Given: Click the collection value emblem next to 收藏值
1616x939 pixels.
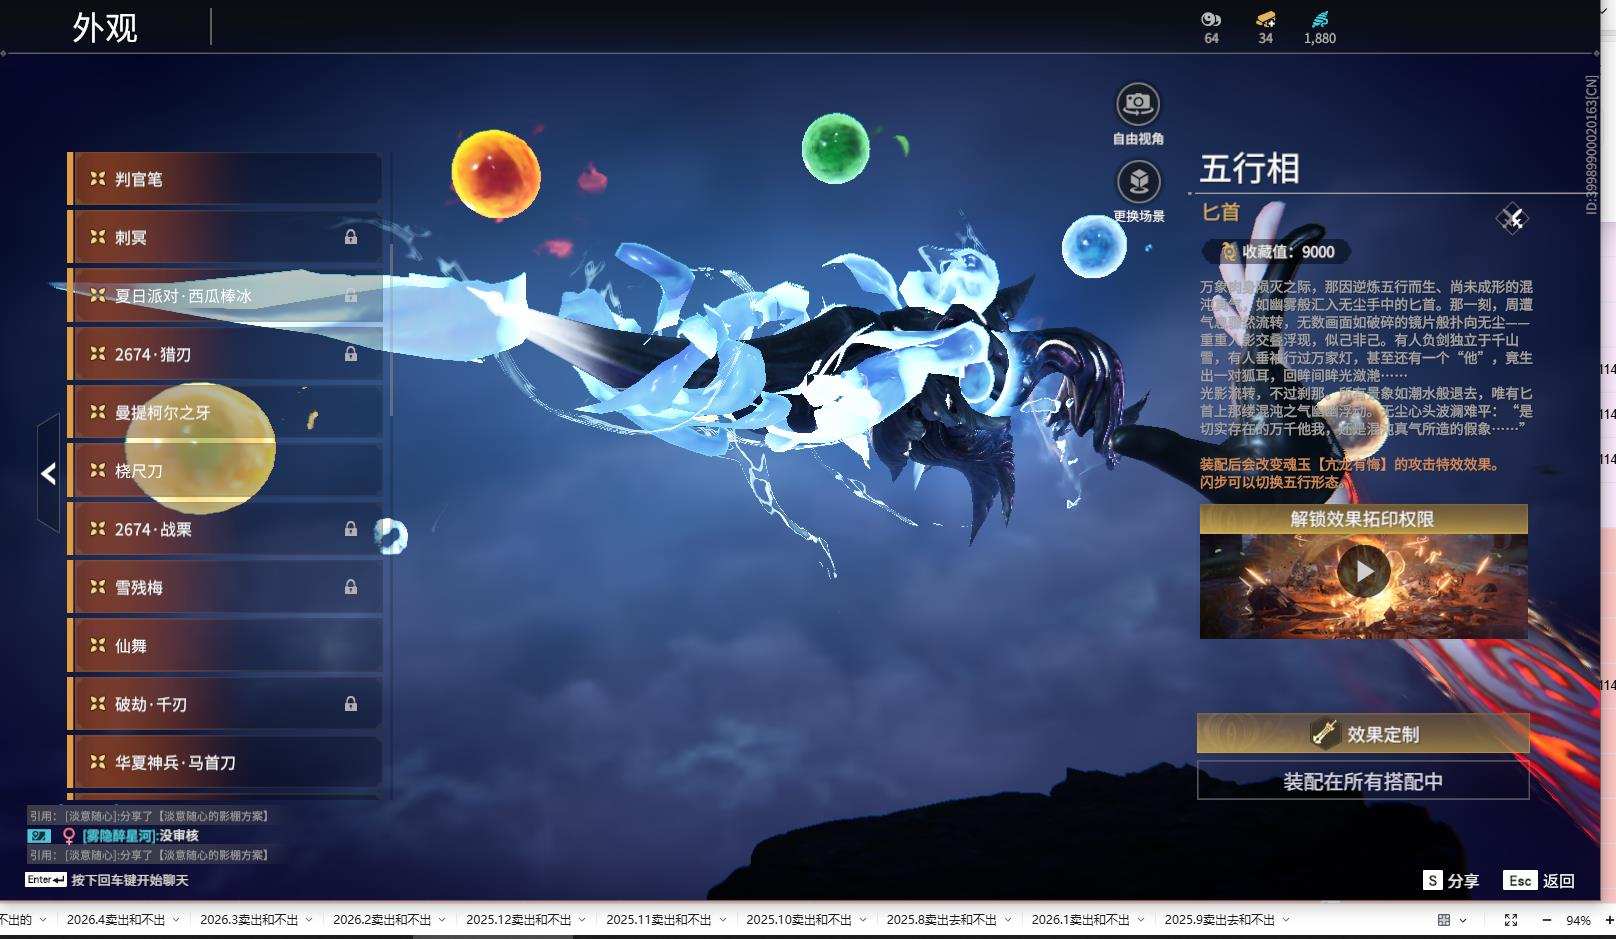Looking at the screenshot, I should point(1228,252).
